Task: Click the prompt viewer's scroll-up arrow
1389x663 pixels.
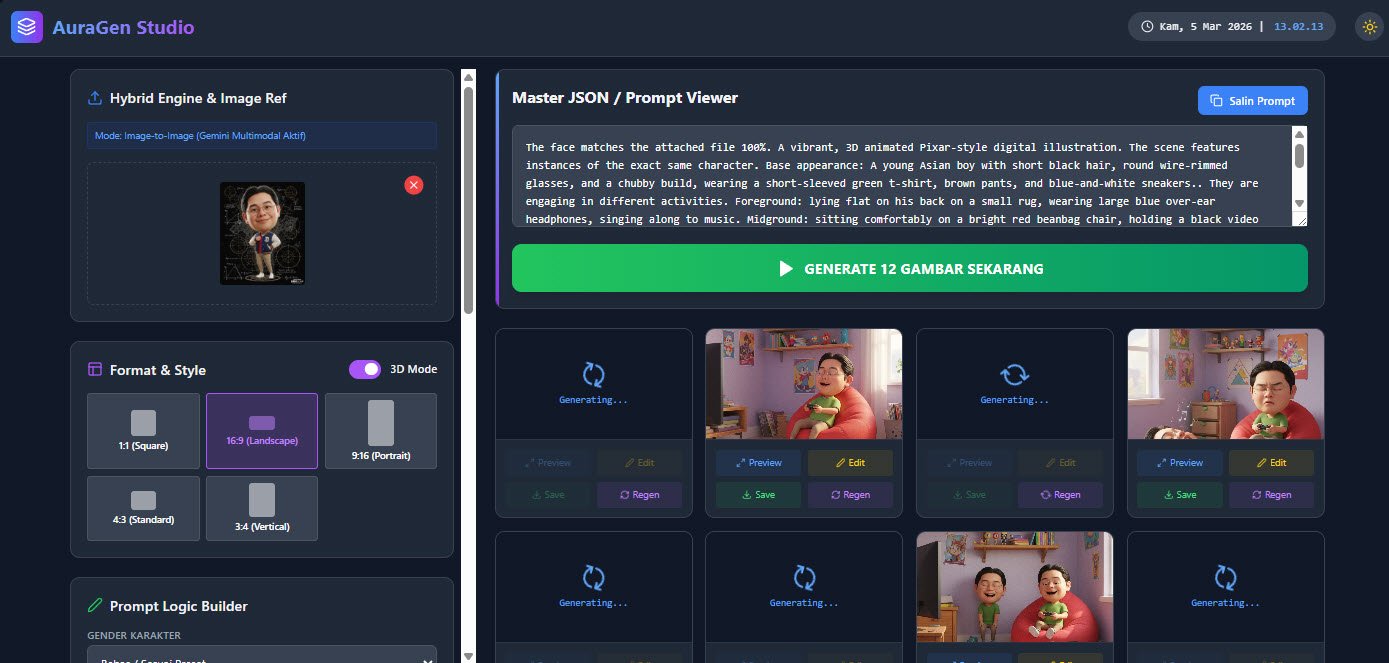Action: [x=1299, y=135]
